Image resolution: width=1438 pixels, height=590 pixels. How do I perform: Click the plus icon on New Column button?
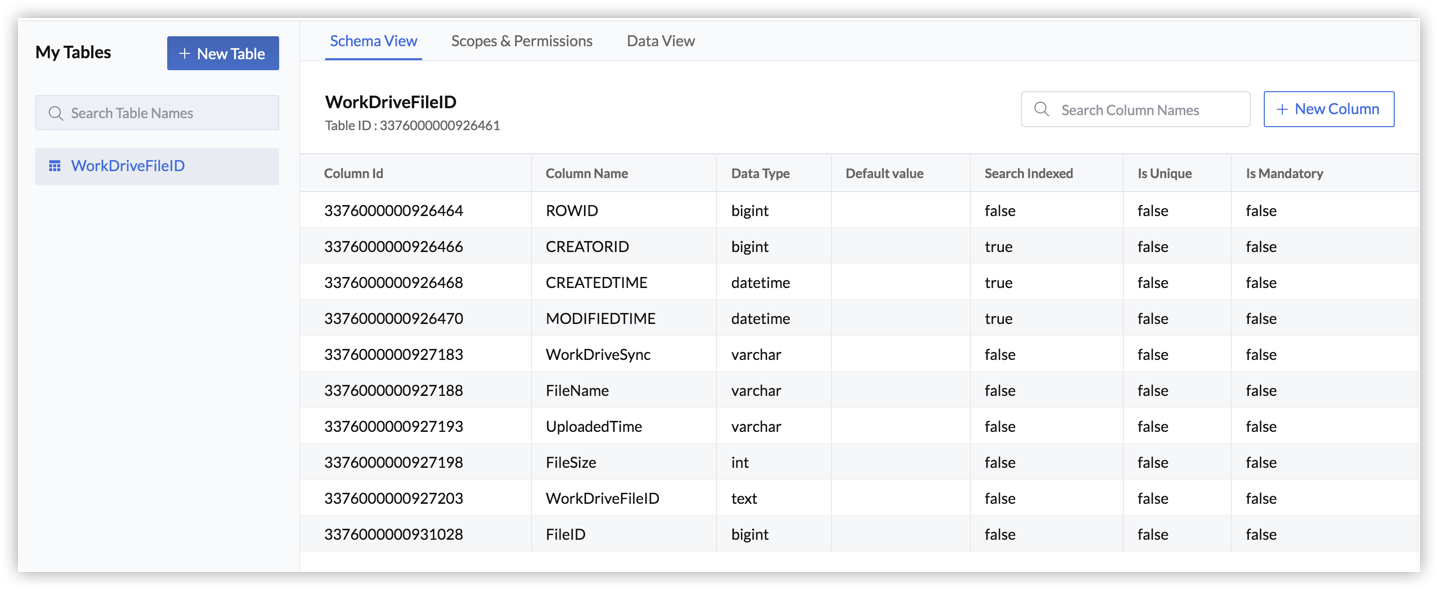pyautogui.click(x=1282, y=109)
